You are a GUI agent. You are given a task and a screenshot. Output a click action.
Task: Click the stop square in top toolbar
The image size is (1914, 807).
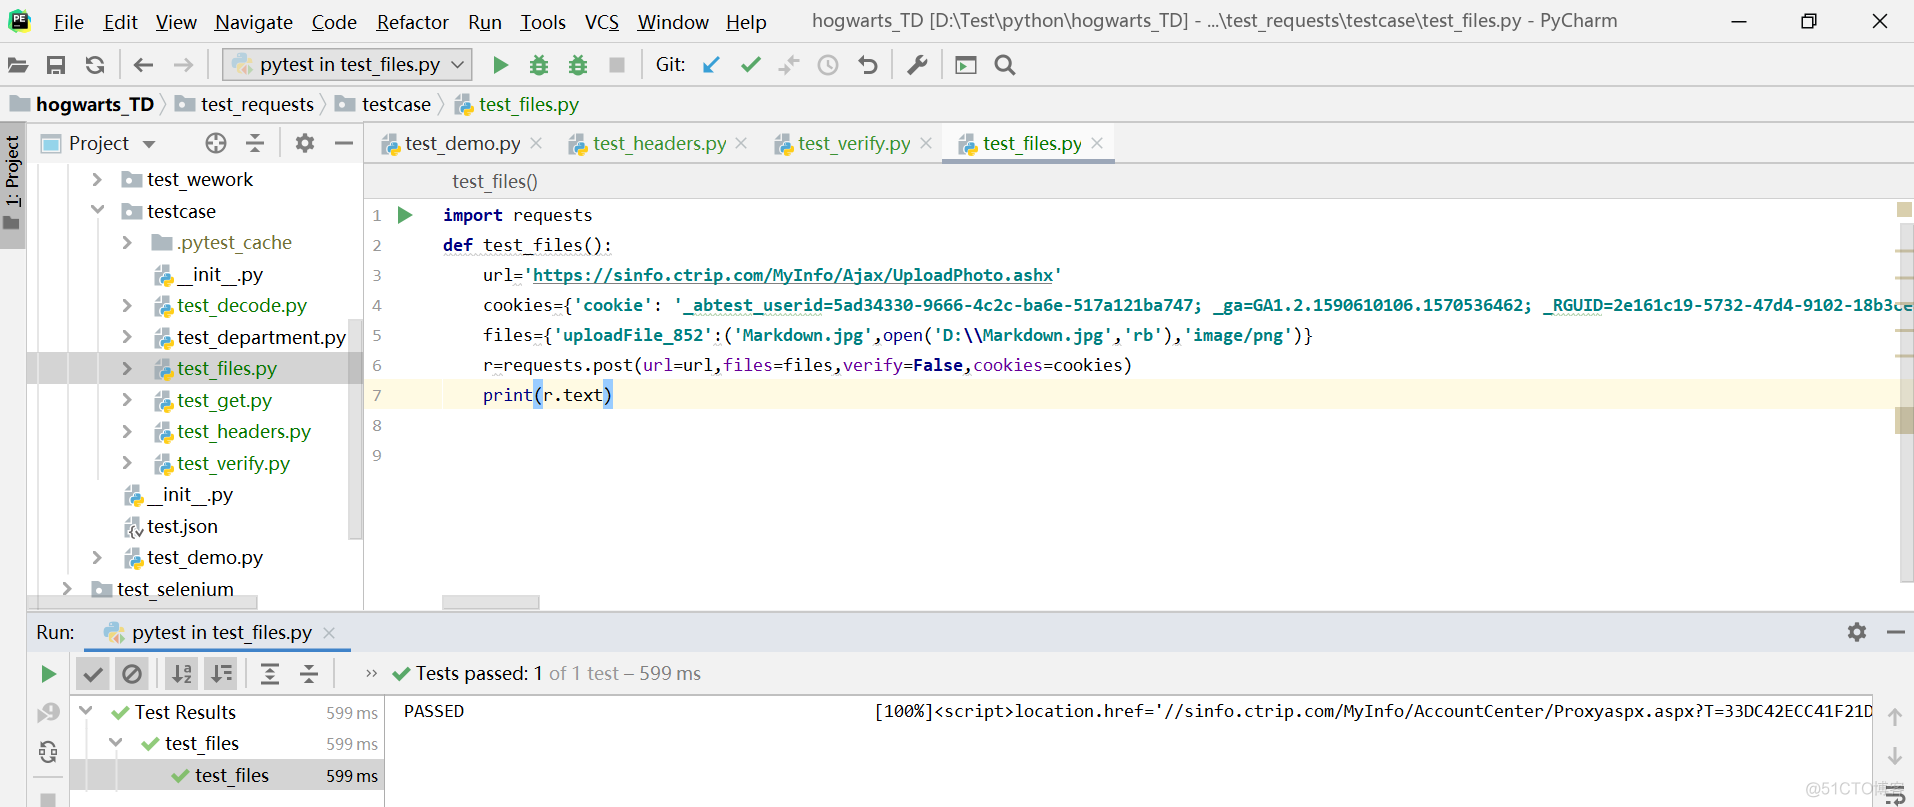617,65
